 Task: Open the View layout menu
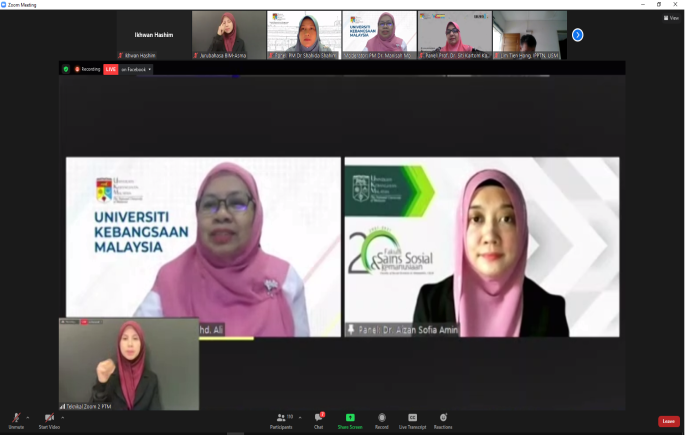pyautogui.click(x=670, y=18)
